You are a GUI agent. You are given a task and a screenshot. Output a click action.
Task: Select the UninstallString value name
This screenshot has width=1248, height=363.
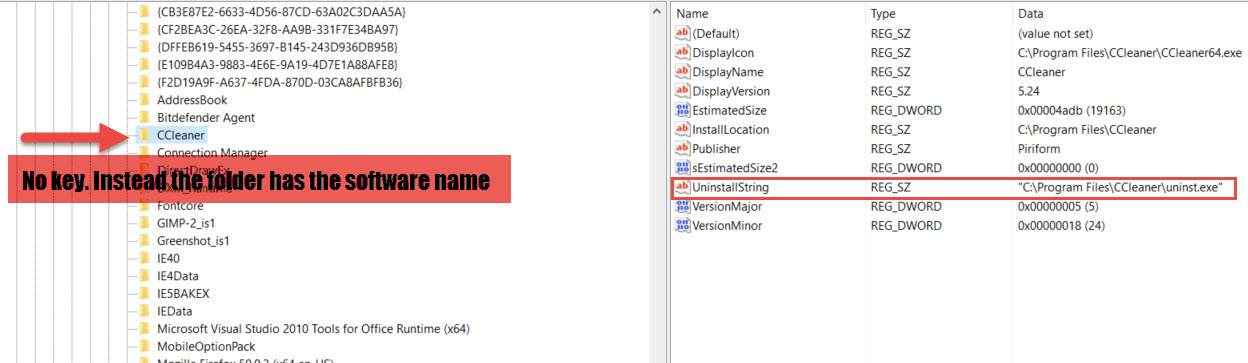point(730,187)
